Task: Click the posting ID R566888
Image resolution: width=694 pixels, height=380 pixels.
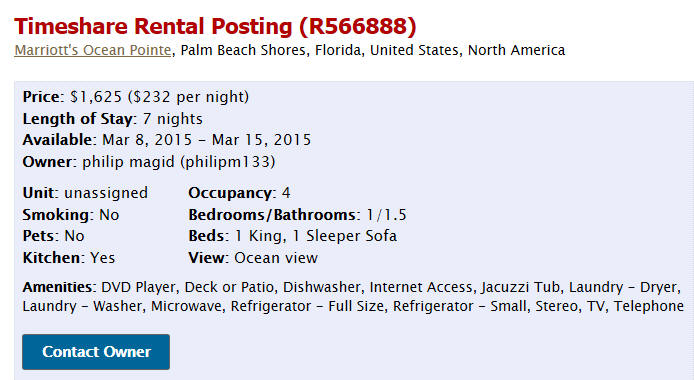Action: click(x=358, y=26)
